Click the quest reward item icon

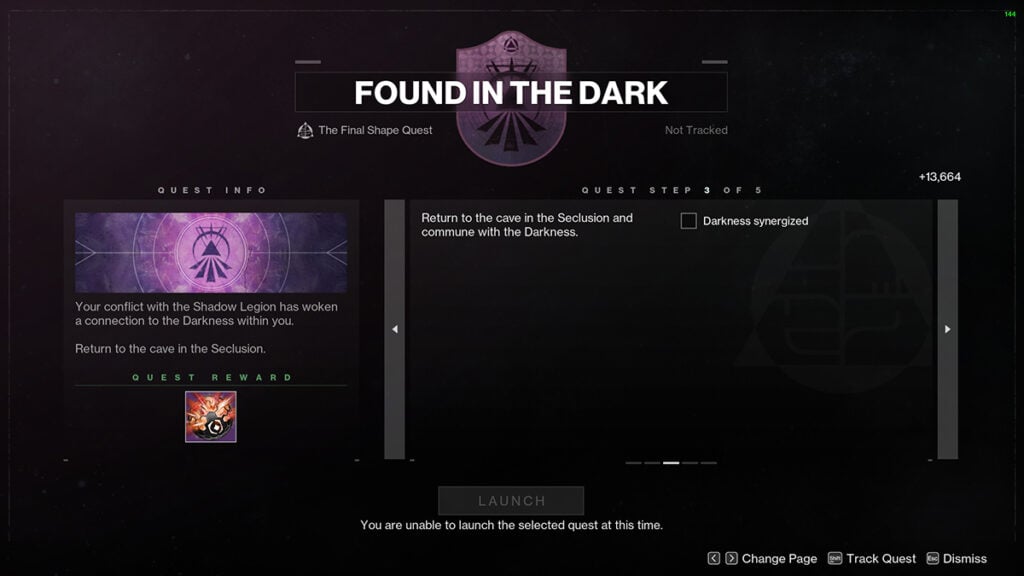click(x=210, y=417)
